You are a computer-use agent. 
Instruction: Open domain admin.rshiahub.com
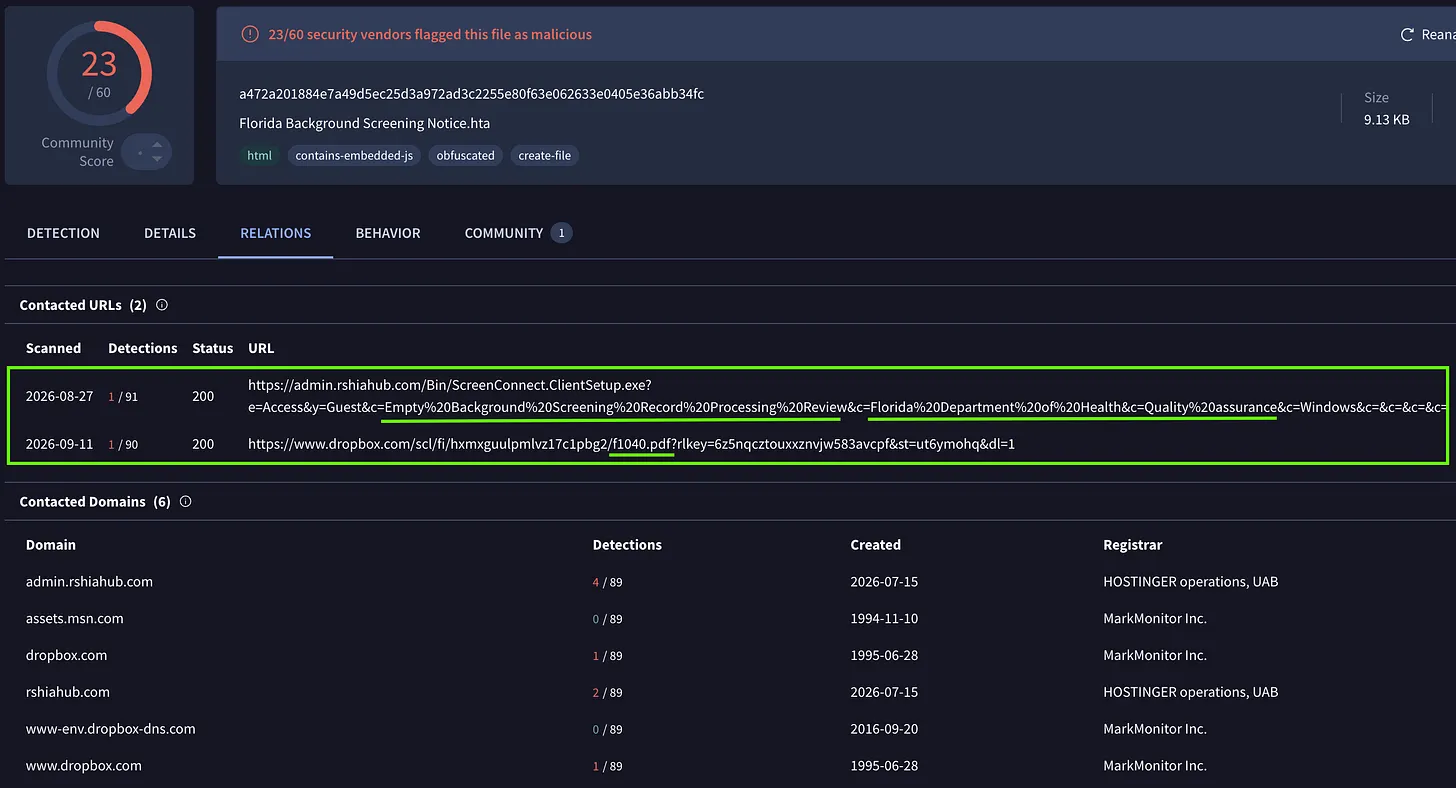coord(89,581)
